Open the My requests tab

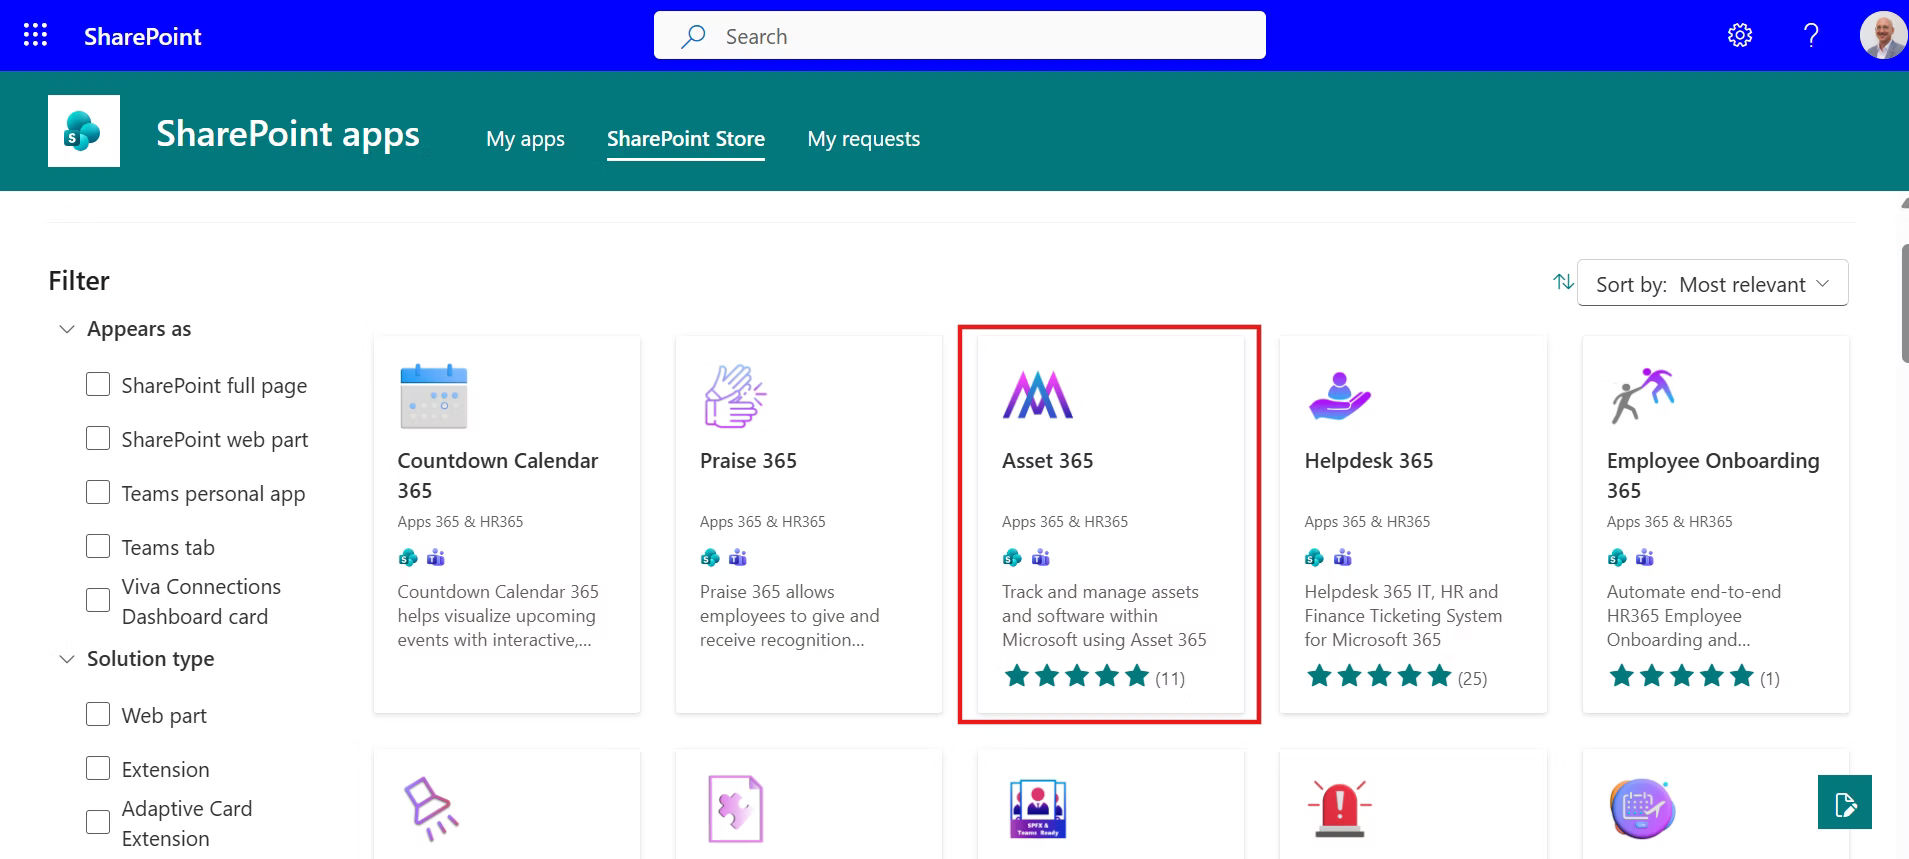click(864, 139)
